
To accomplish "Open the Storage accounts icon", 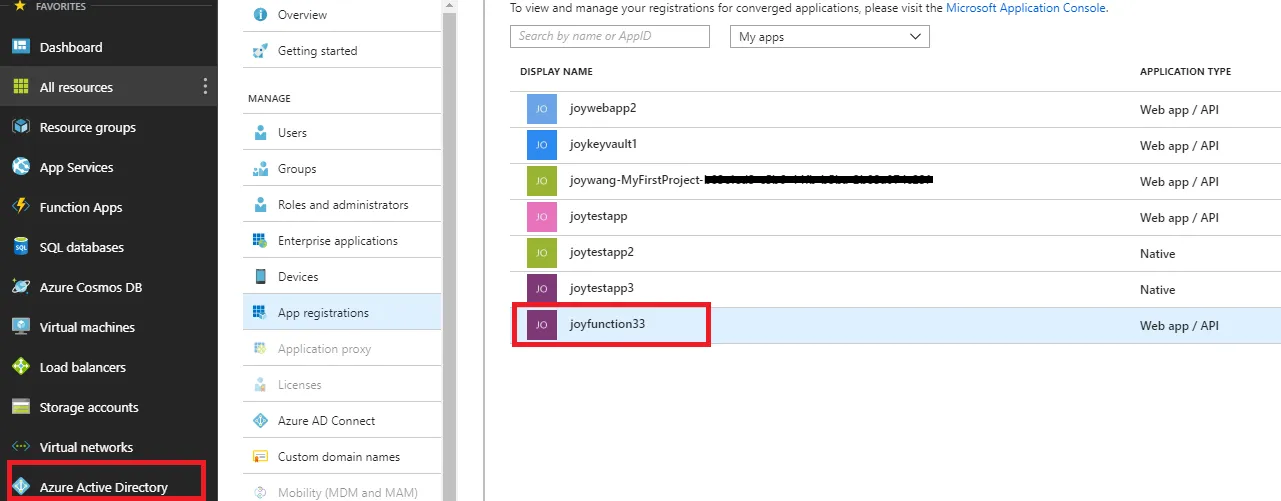I will [x=20, y=407].
